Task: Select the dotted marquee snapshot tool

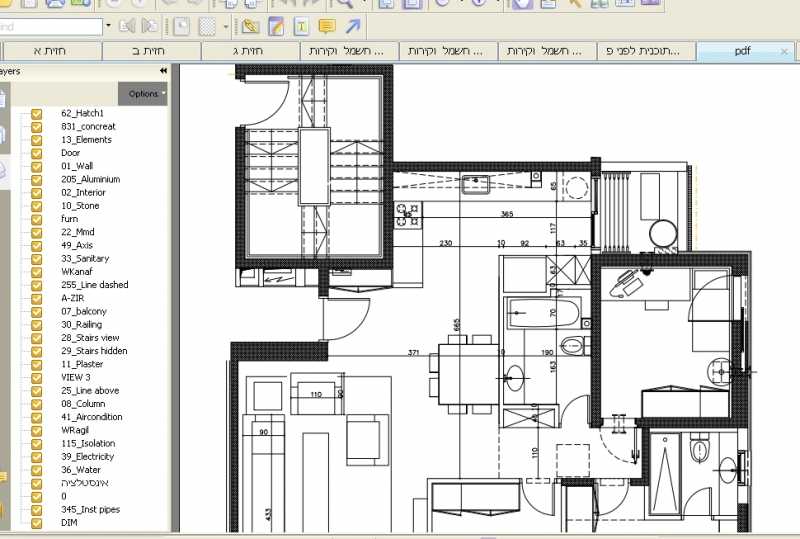Action: click(x=208, y=27)
